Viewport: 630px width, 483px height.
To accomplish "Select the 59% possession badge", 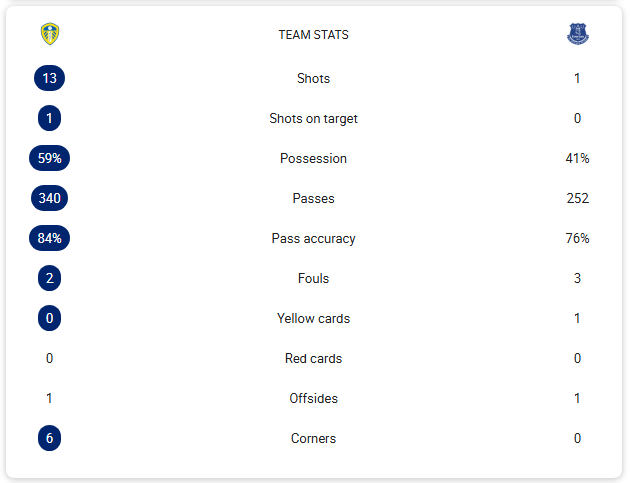I will [x=49, y=158].
